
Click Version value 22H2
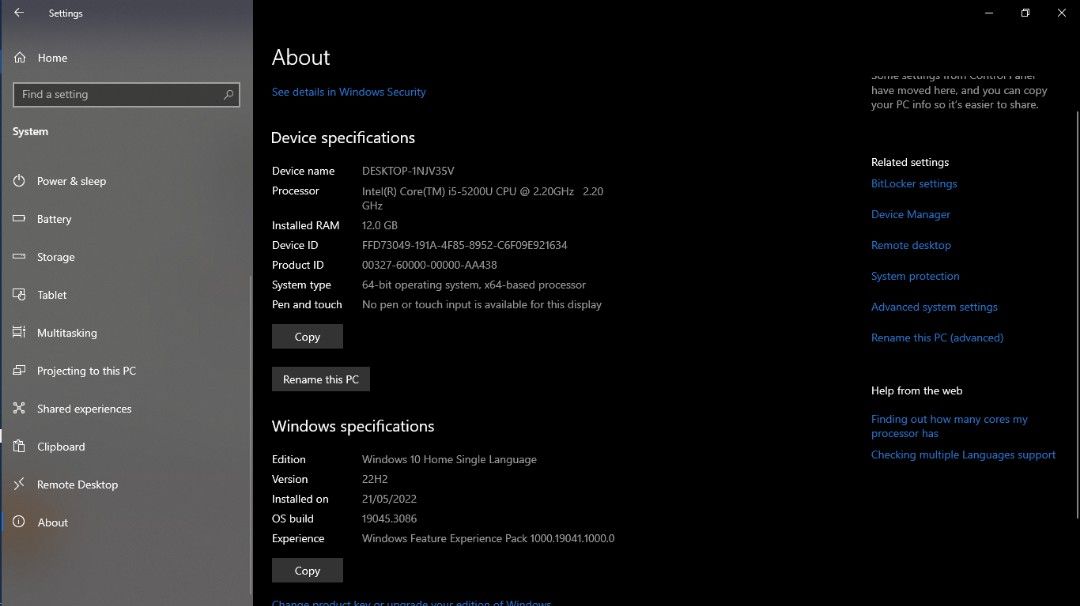click(x=375, y=479)
